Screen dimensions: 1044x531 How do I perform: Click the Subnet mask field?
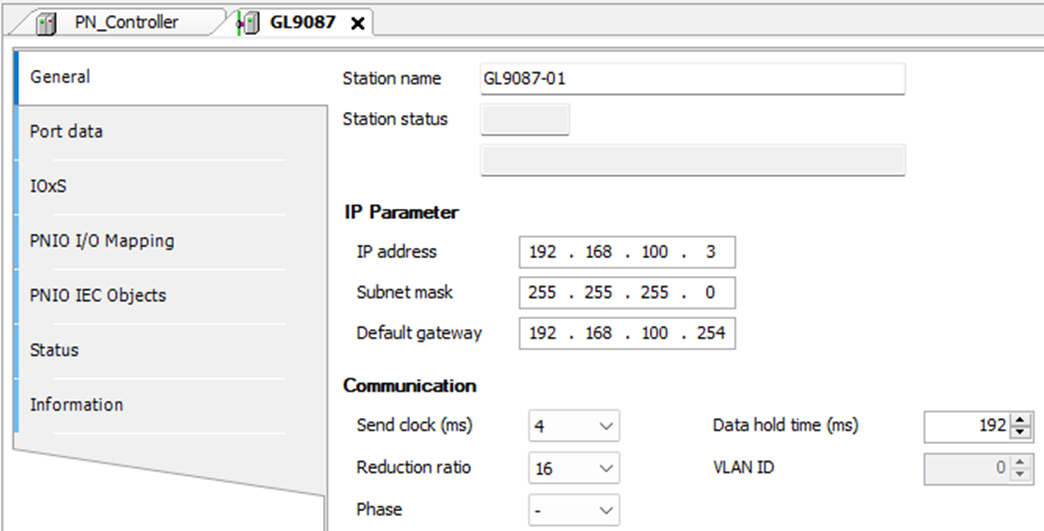point(627,293)
